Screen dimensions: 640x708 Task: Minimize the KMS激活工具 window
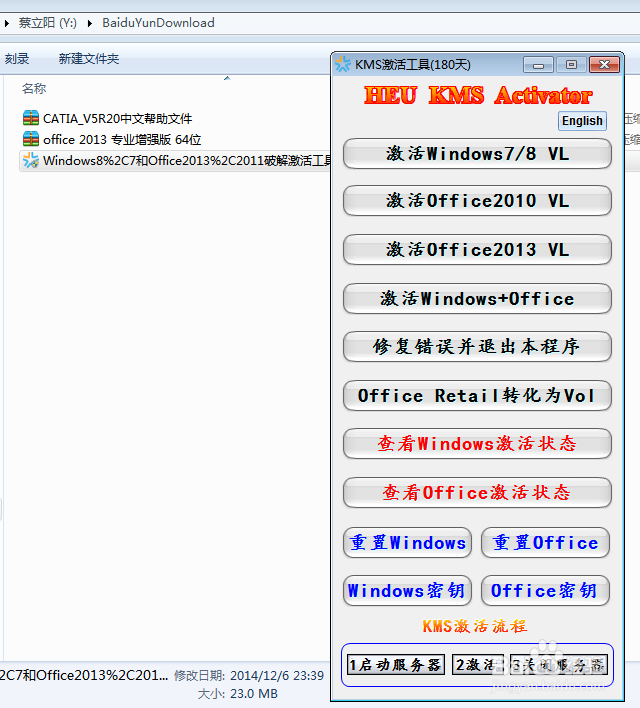[538, 65]
